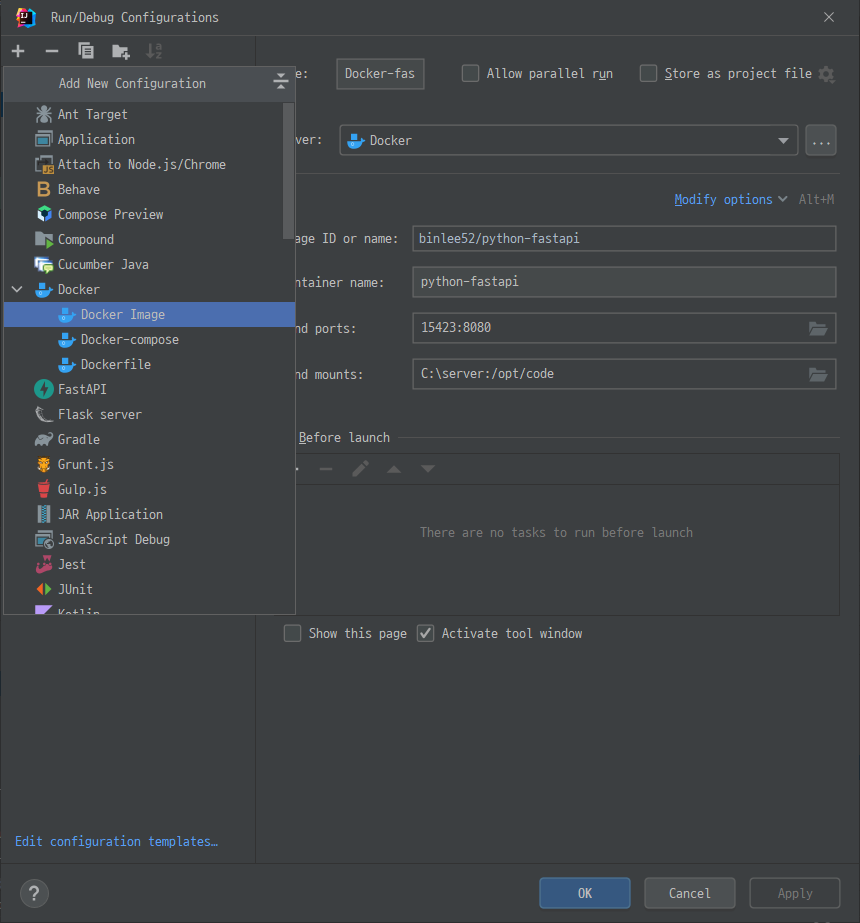
Task: Choose JAR Application entry
Action: 150,514
